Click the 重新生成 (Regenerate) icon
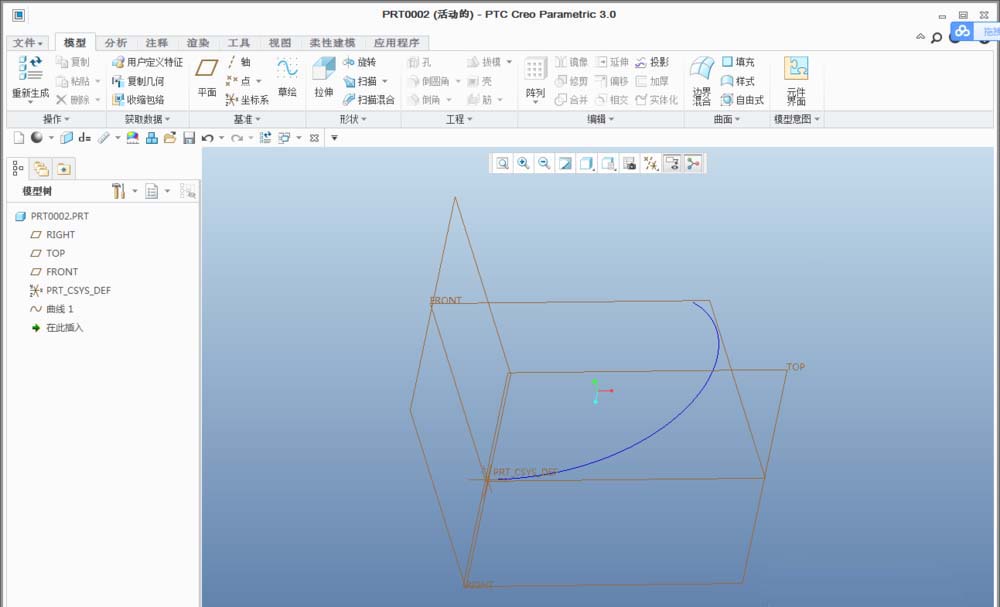1000x607 pixels. [x=30, y=68]
